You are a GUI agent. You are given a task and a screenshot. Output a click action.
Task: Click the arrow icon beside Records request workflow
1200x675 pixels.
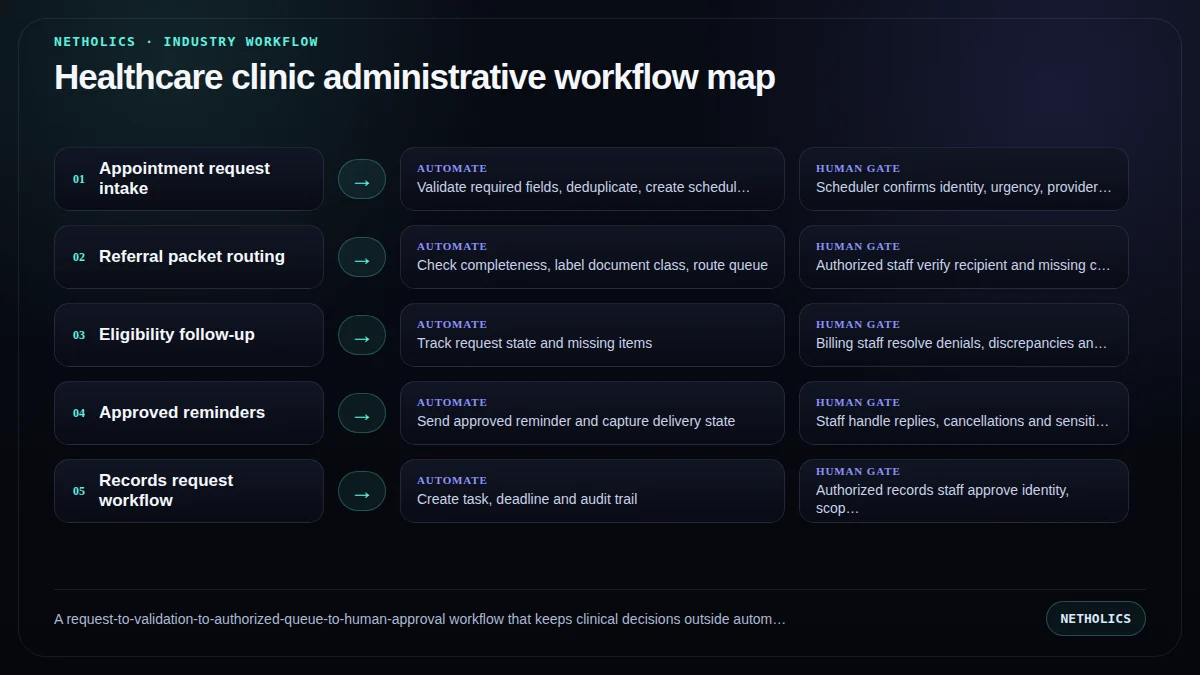(x=362, y=491)
